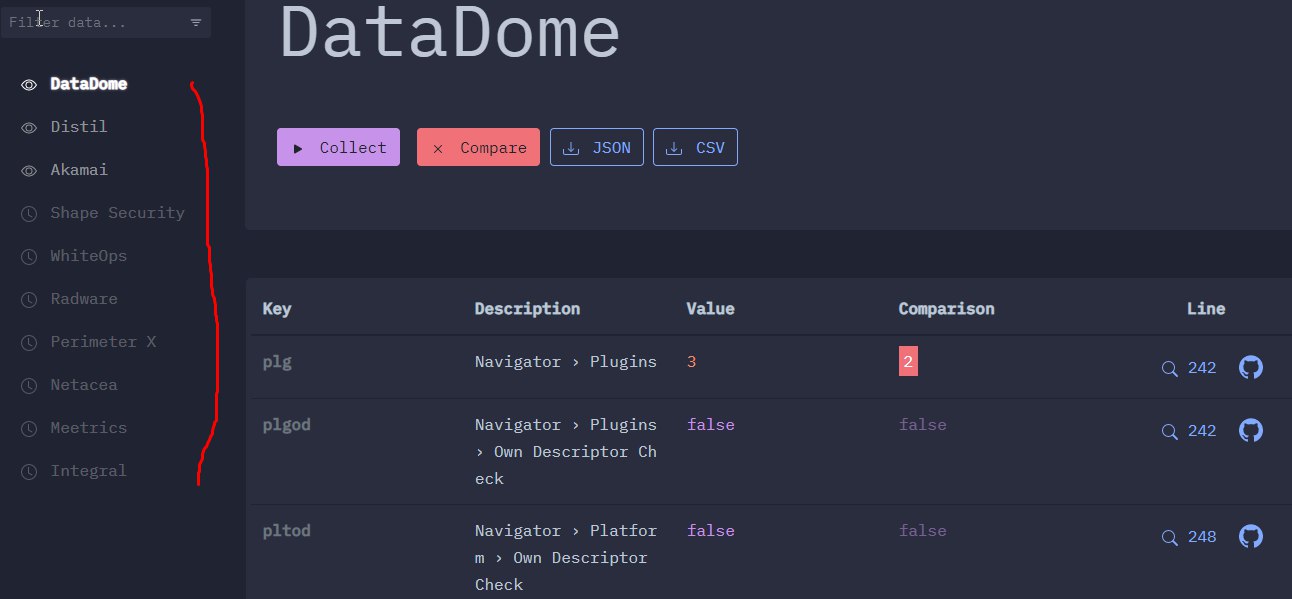Open line 248 link in pltod row

click(1202, 537)
